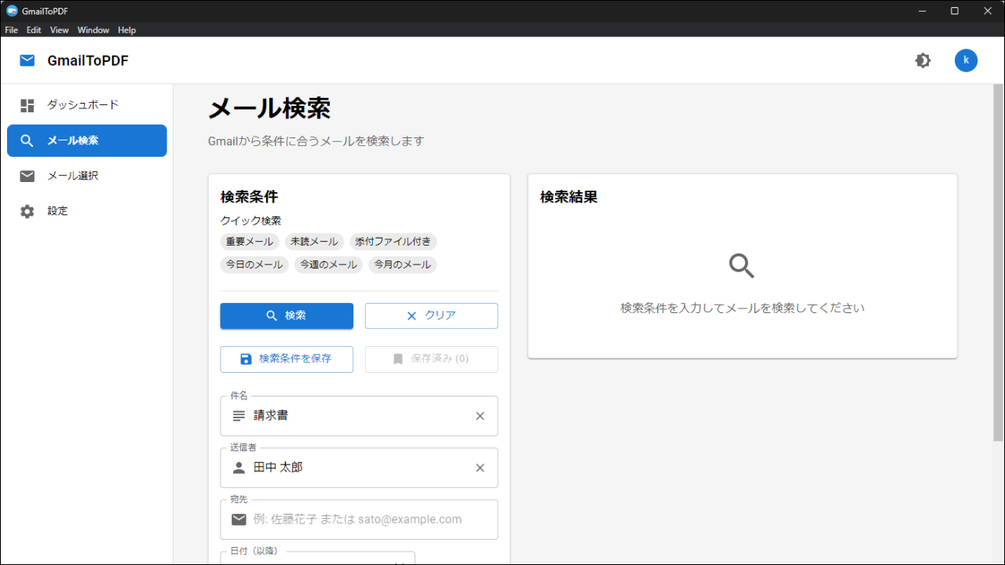Choose the 今週のメール quick filter

pyautogui.click(x=328, y=265)
